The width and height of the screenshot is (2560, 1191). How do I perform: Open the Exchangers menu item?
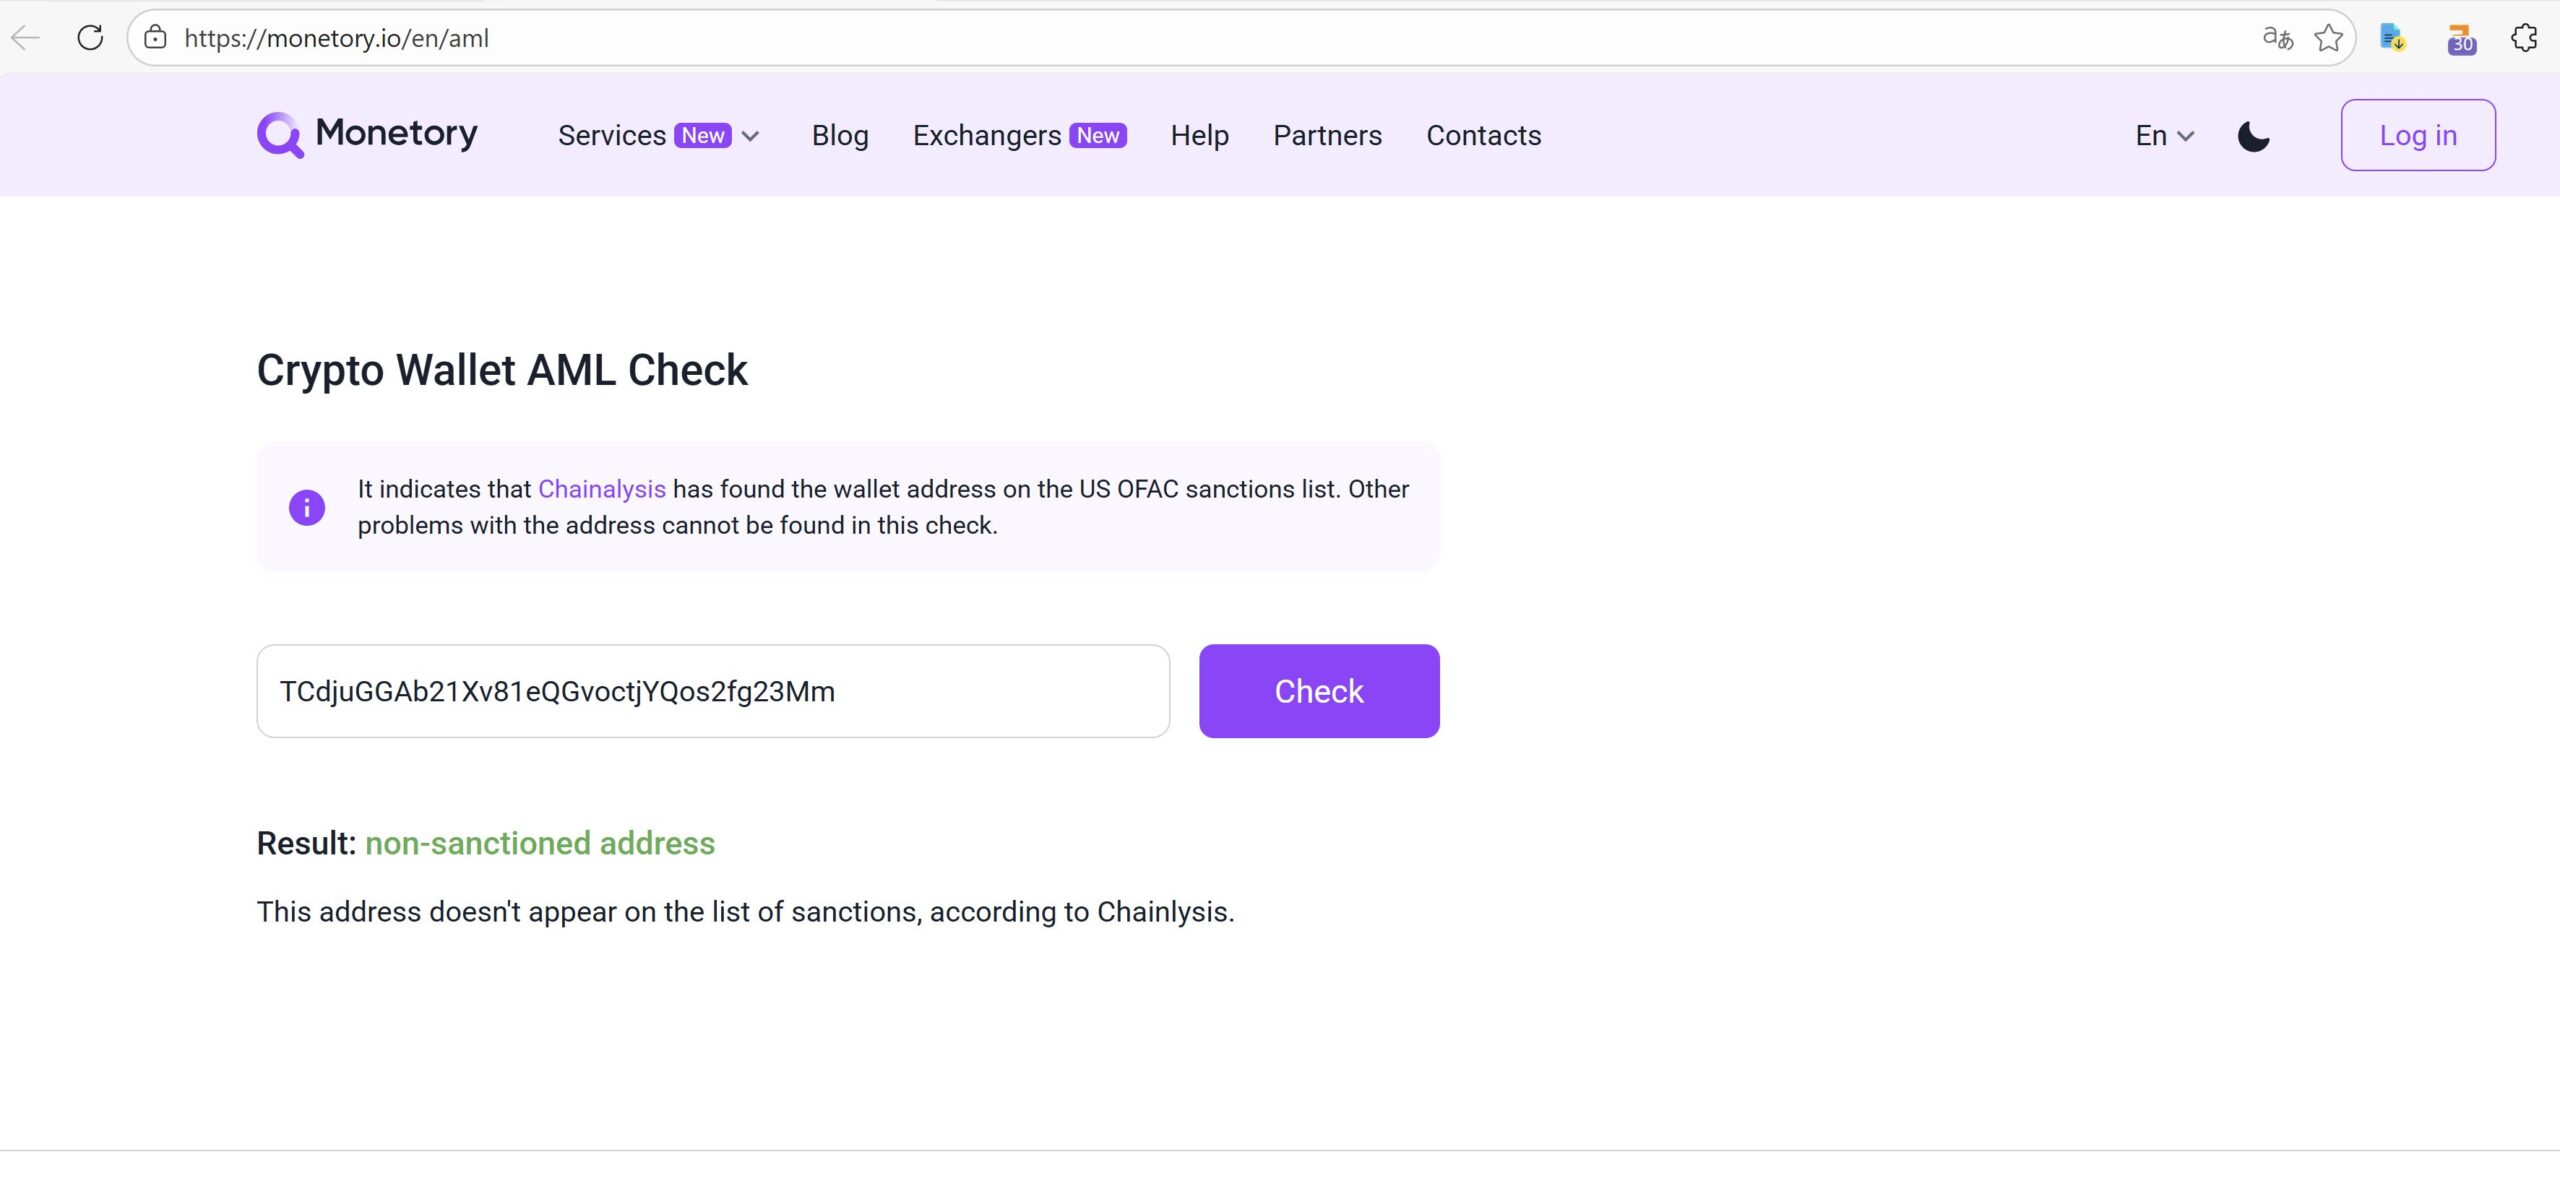[986, 134]
